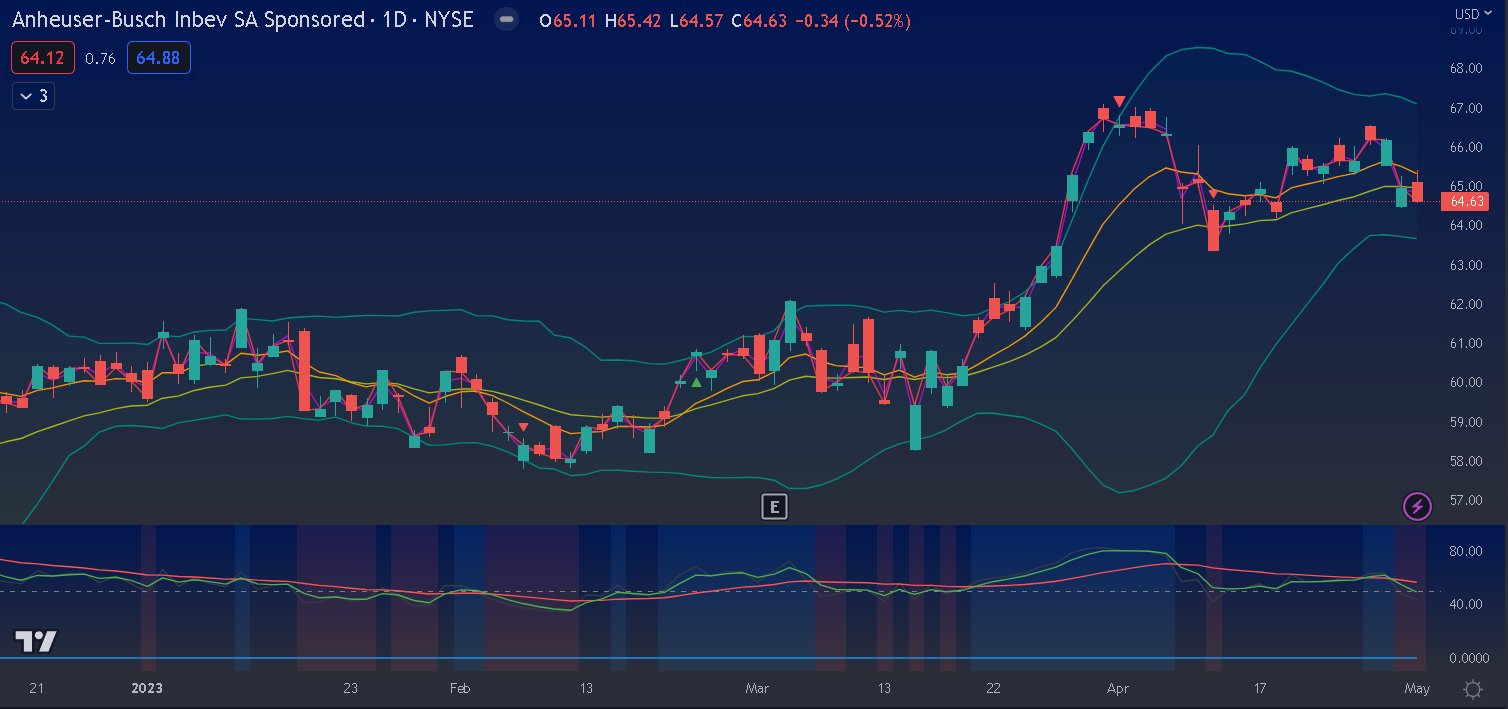The image size is (1508, 709).
Task: Click the 17 date label on time axis
Action: [x=1260, y=688]
